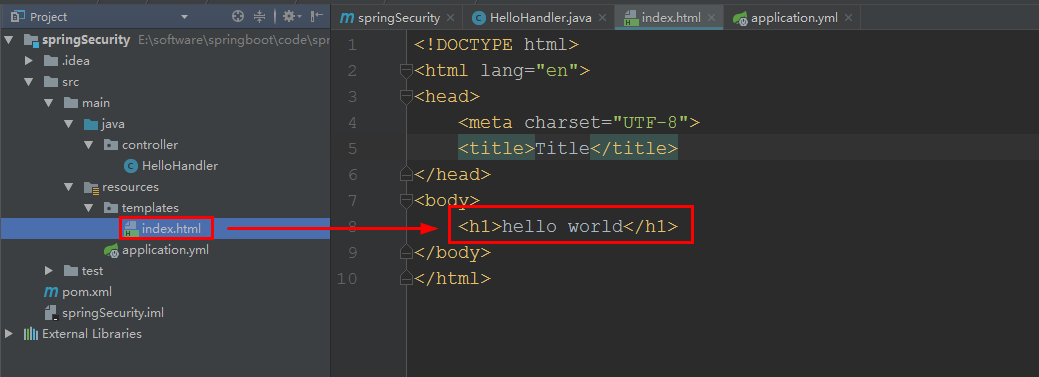This screenshot has height=377, width=1039.
Task: Hide the Project tool window
Action: 317,17
